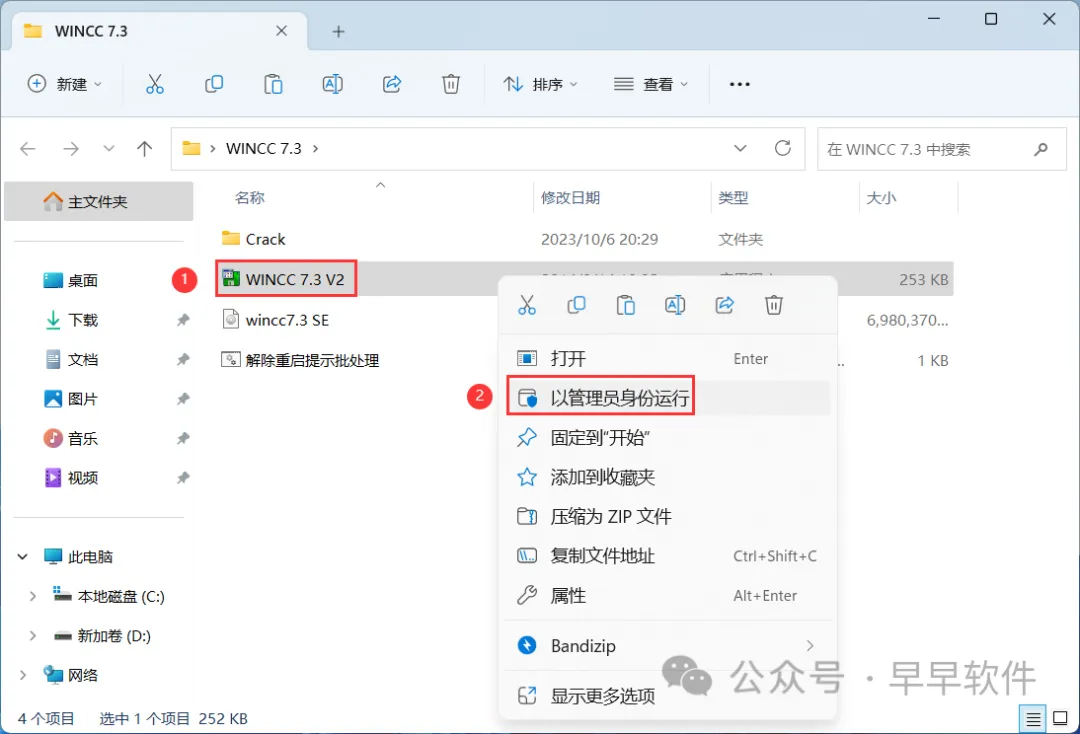Viewport: 1080px width, 734px height.
Task: Choose 属性 from context menu
Action: pyautogui.click(x=668, y=596)
